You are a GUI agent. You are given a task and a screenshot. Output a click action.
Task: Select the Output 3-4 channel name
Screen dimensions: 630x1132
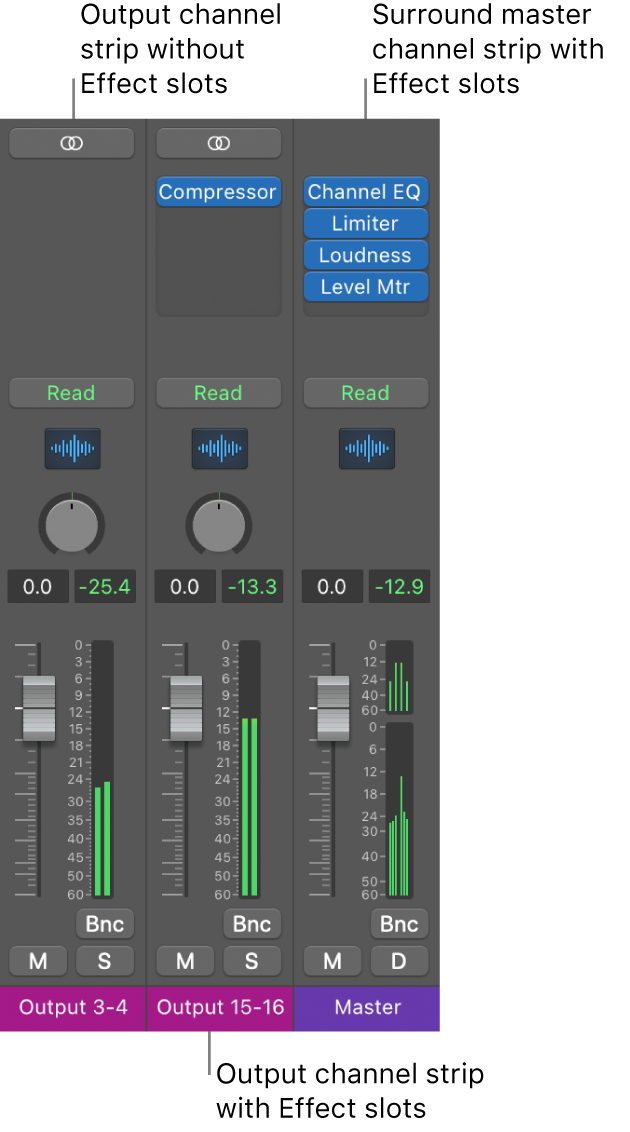tap(73, 1008)
